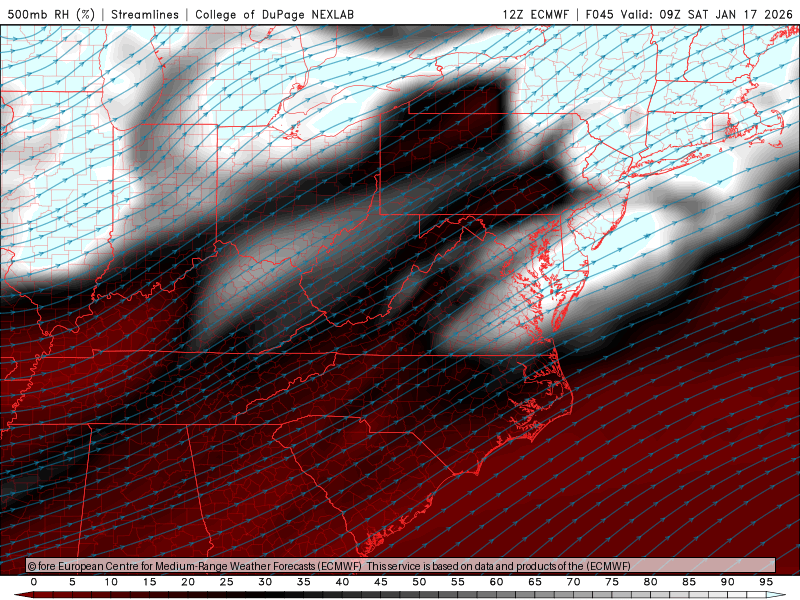Image resolution: width=800 pixels, height=600 pixels.
Task: Click the "25" value on the color scale
Action: (x=227, y=582)
